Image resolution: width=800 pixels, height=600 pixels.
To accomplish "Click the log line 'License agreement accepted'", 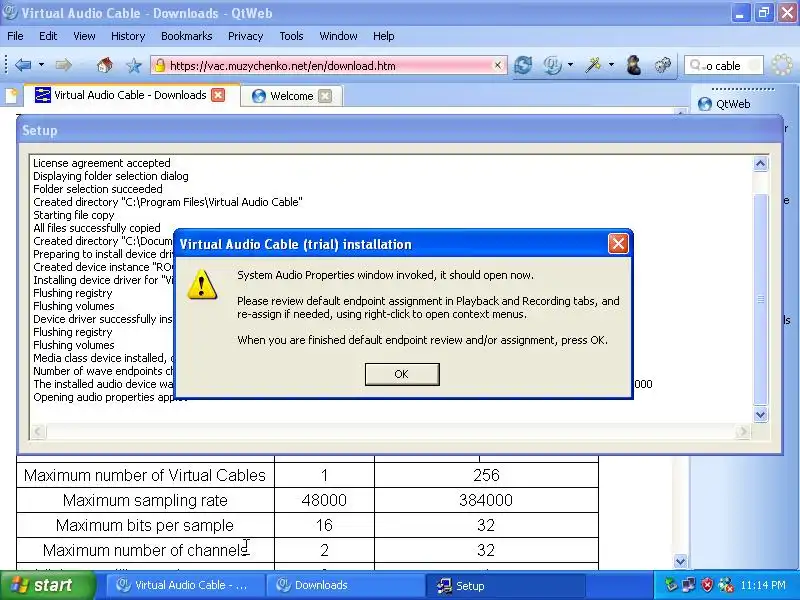I will tap(102, 163).
